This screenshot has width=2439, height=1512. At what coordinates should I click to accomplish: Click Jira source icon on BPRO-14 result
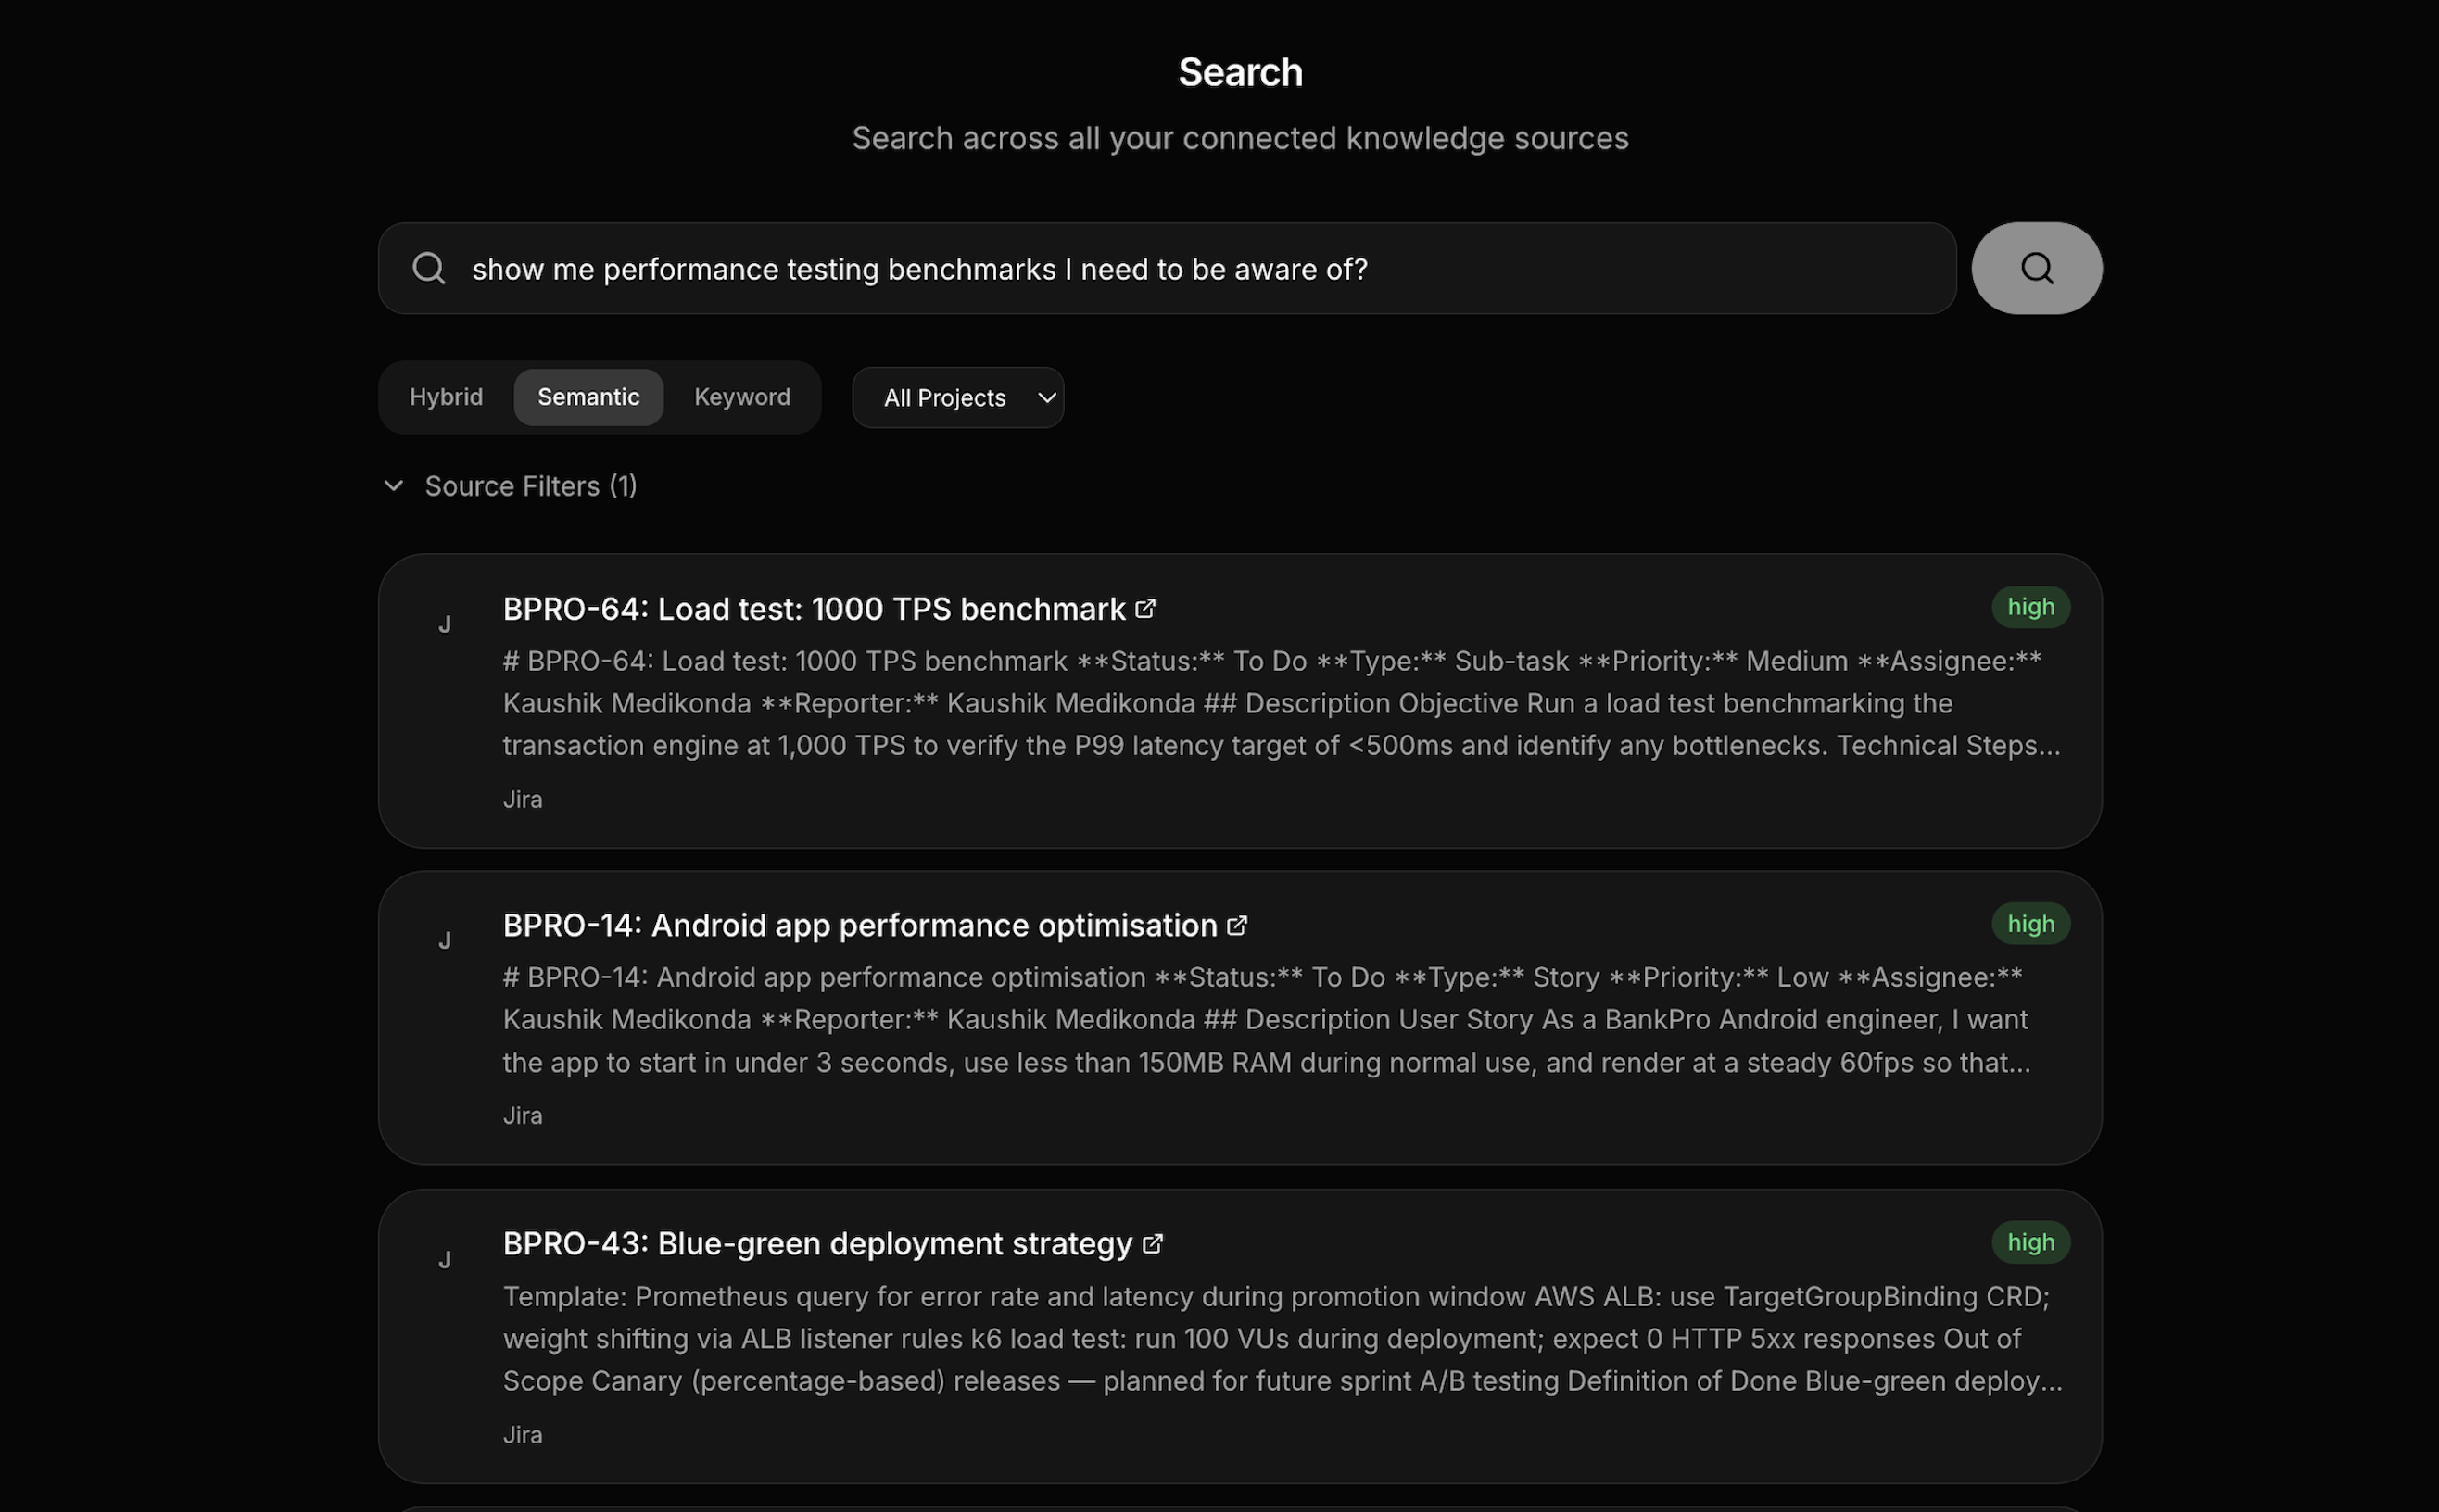(x=445, y=941)
